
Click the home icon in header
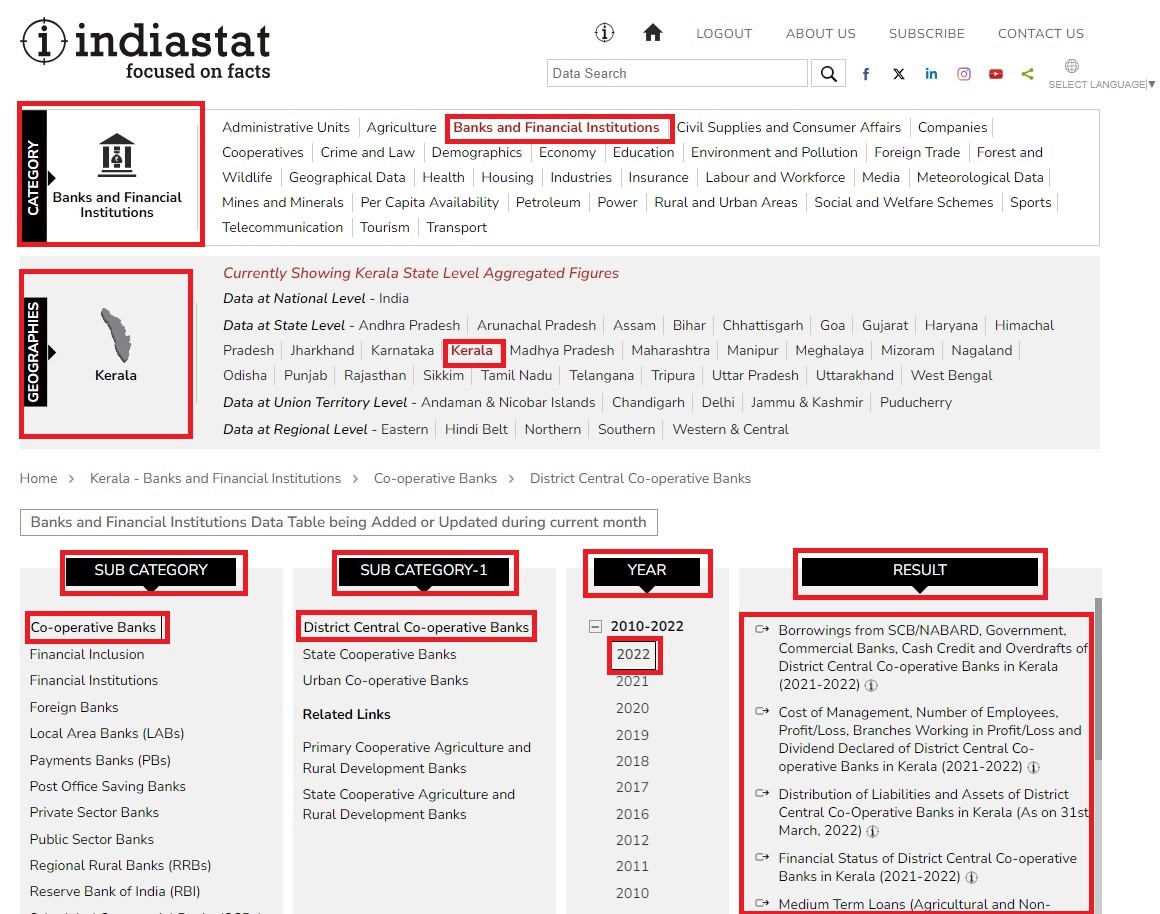tap(653, 33)
